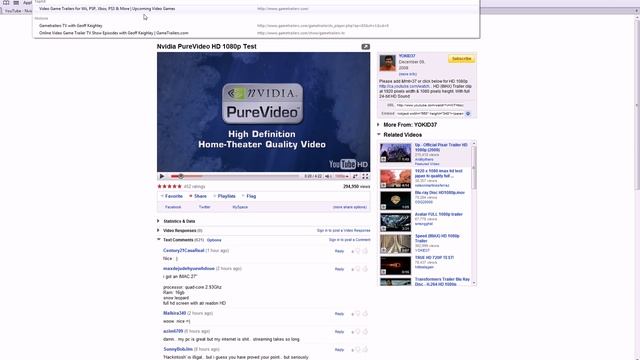Open SonnyBobJim's user profile
This screenshot has height=360, width=640.
178,349
